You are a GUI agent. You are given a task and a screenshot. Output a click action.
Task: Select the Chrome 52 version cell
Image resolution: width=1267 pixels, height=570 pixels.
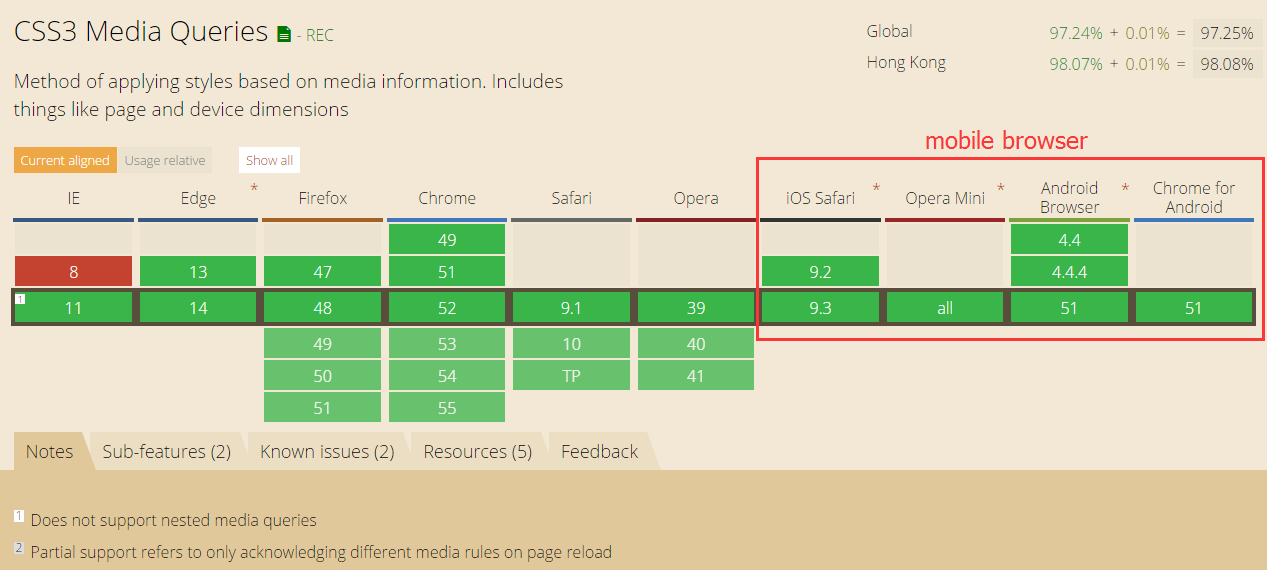coord(447,308)
